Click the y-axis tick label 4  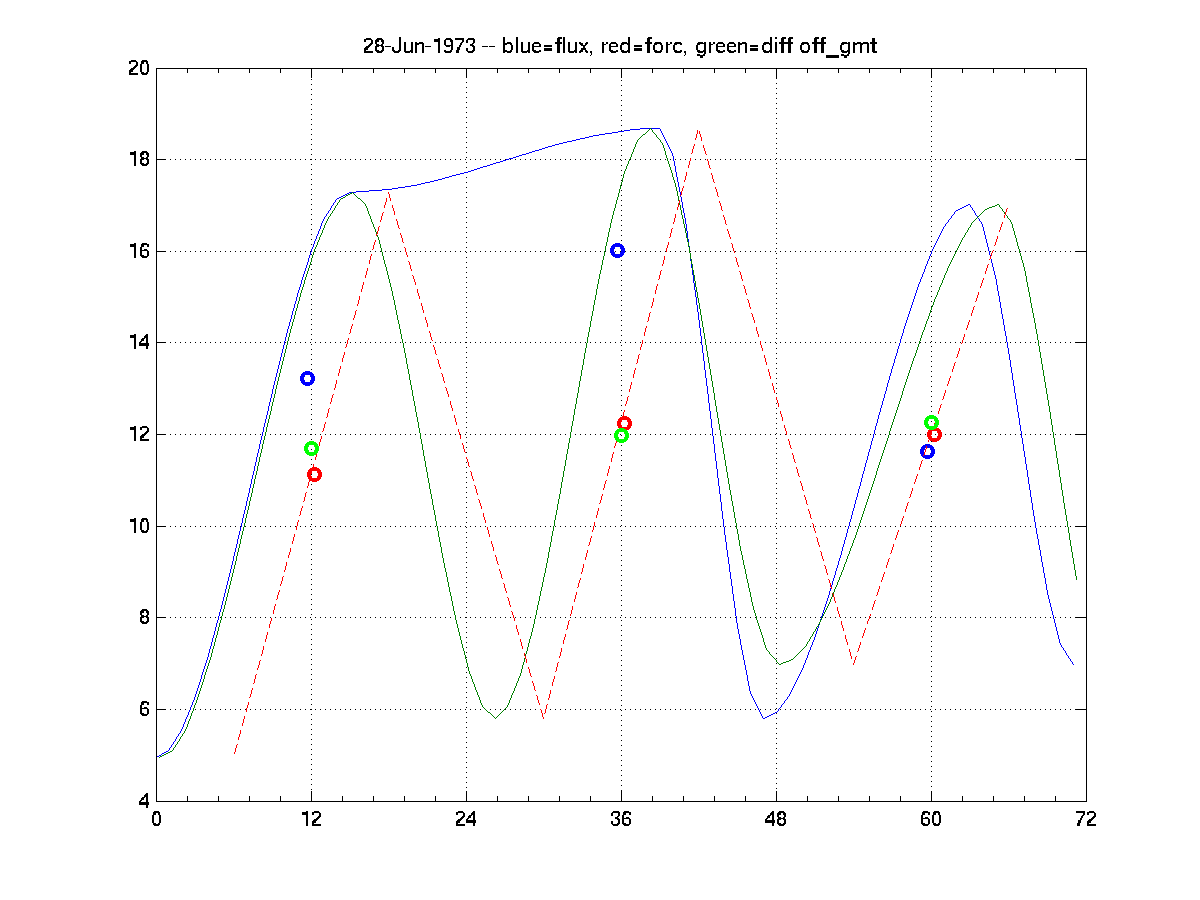pyautogui.click(x=142, y=801)
